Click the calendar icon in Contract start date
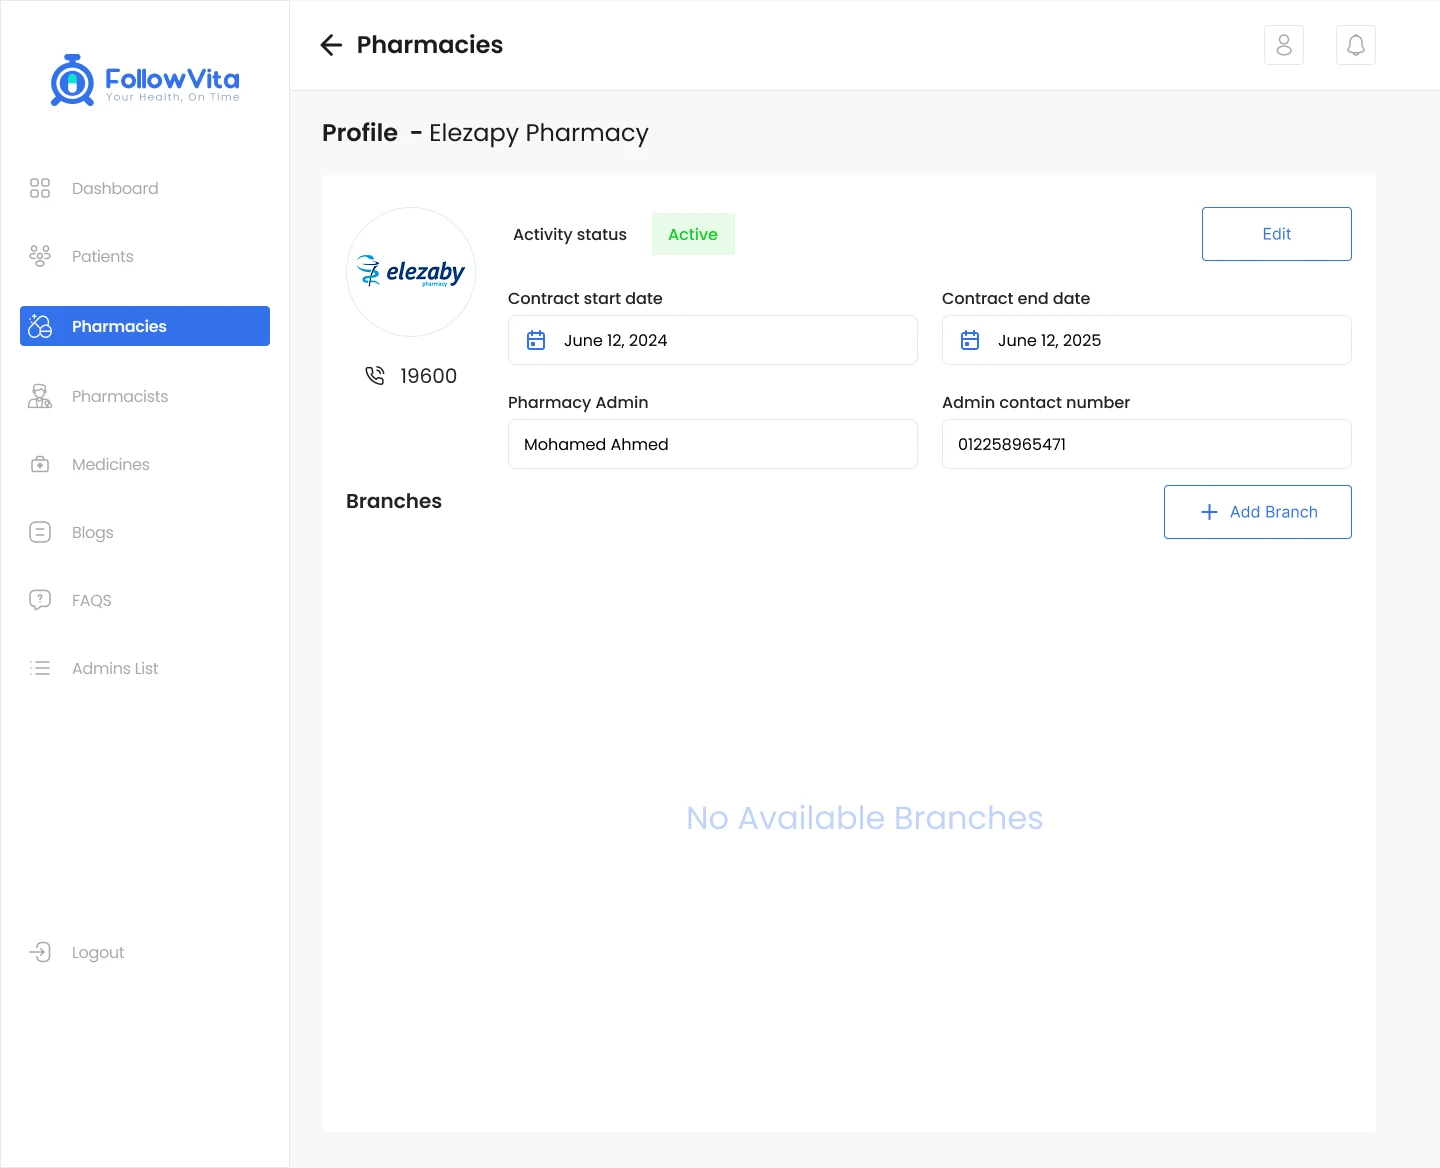 click(536, 340)
